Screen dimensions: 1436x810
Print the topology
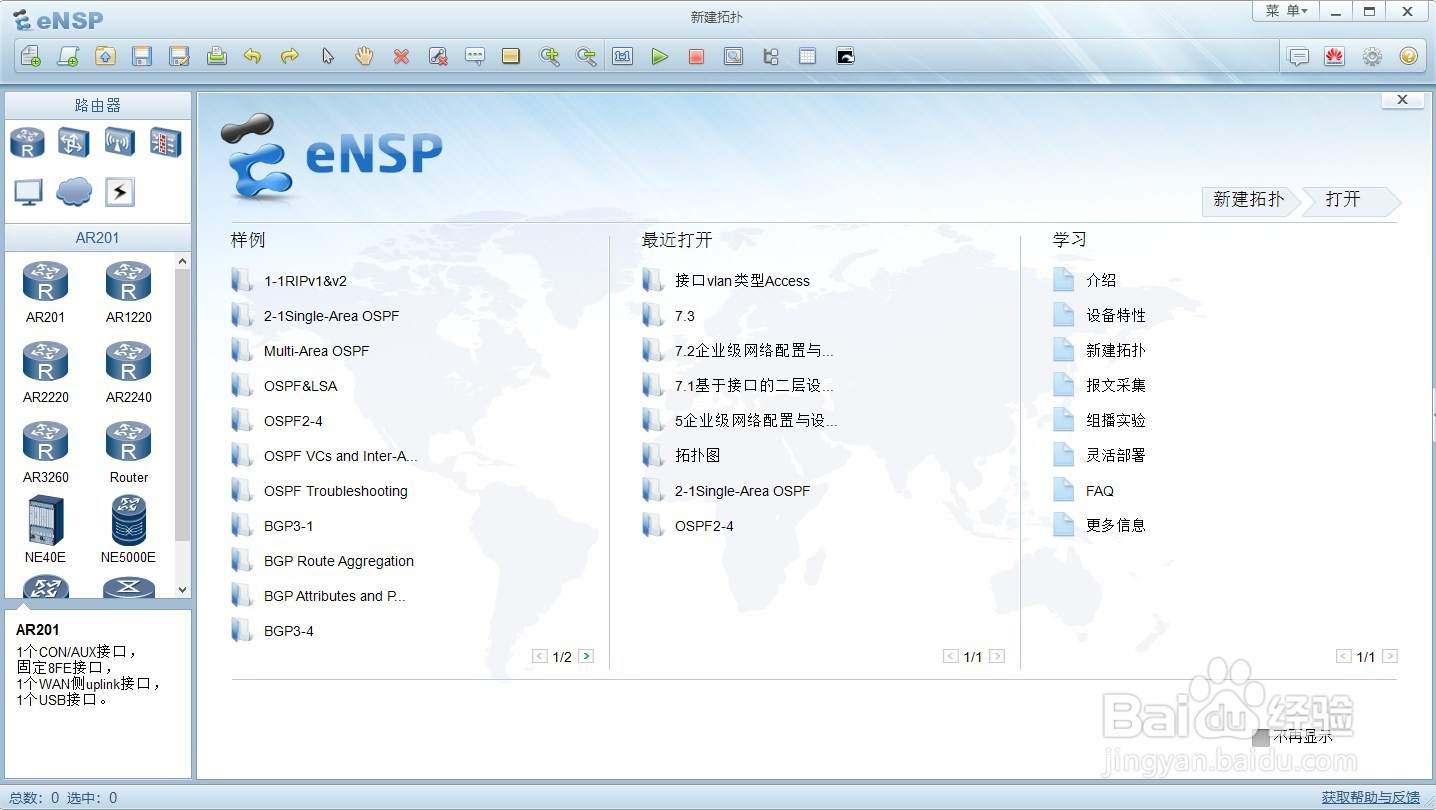(216, 56)
